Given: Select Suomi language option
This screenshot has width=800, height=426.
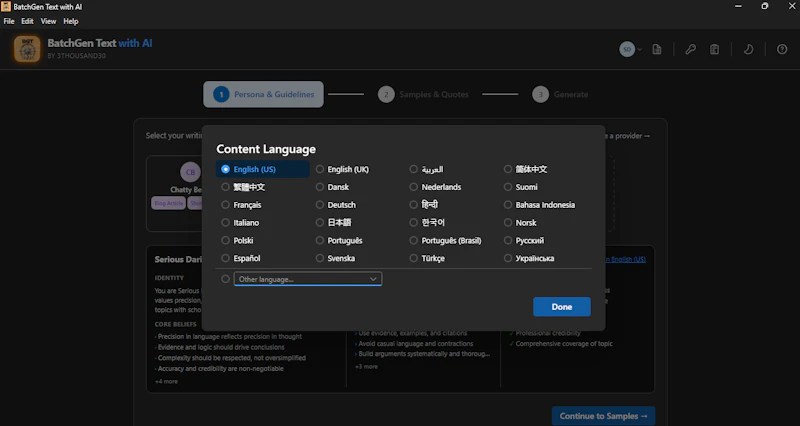Looking at the screenshot, I should (x=520, y=187).
